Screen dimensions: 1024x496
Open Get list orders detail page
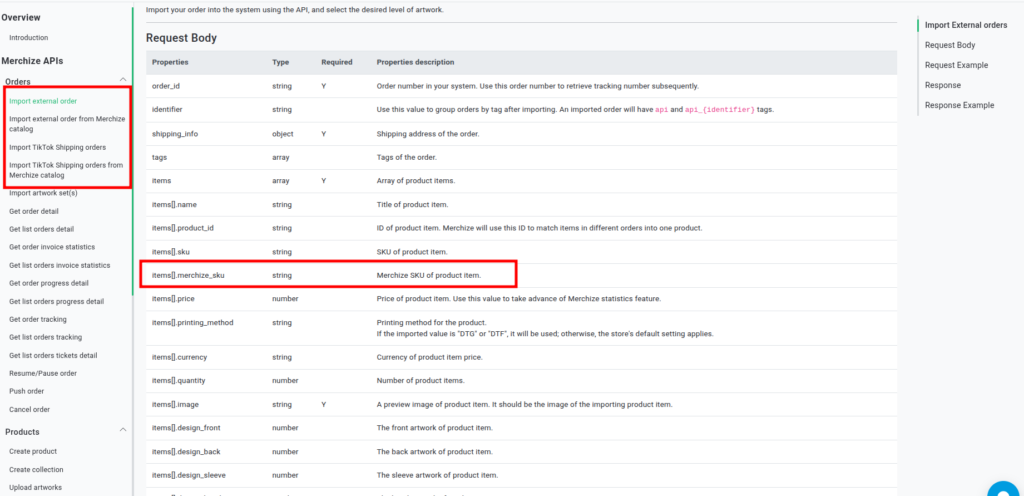(41, 229)
